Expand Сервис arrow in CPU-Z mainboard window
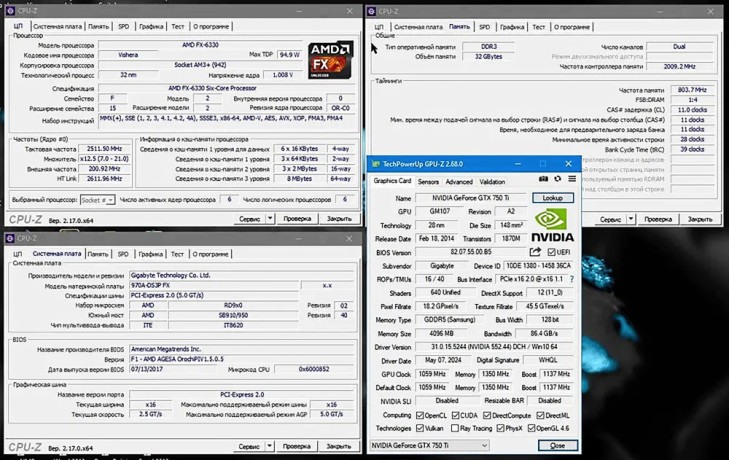Image resolution: width=729 pixels, height=460 pixels. 269,446
